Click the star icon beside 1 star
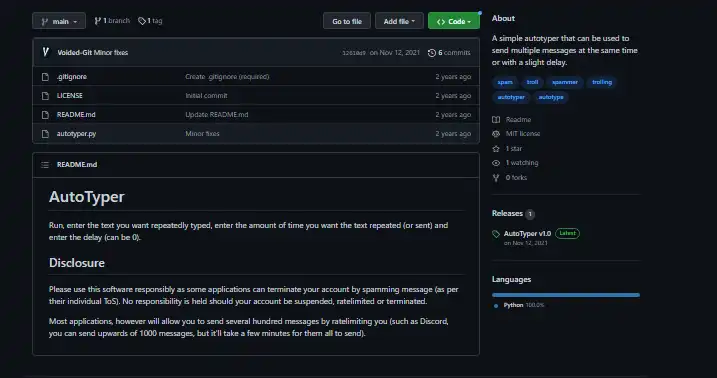Image resolution: width=717 pixels, height=378 pixels. click(x=496, y=149)
